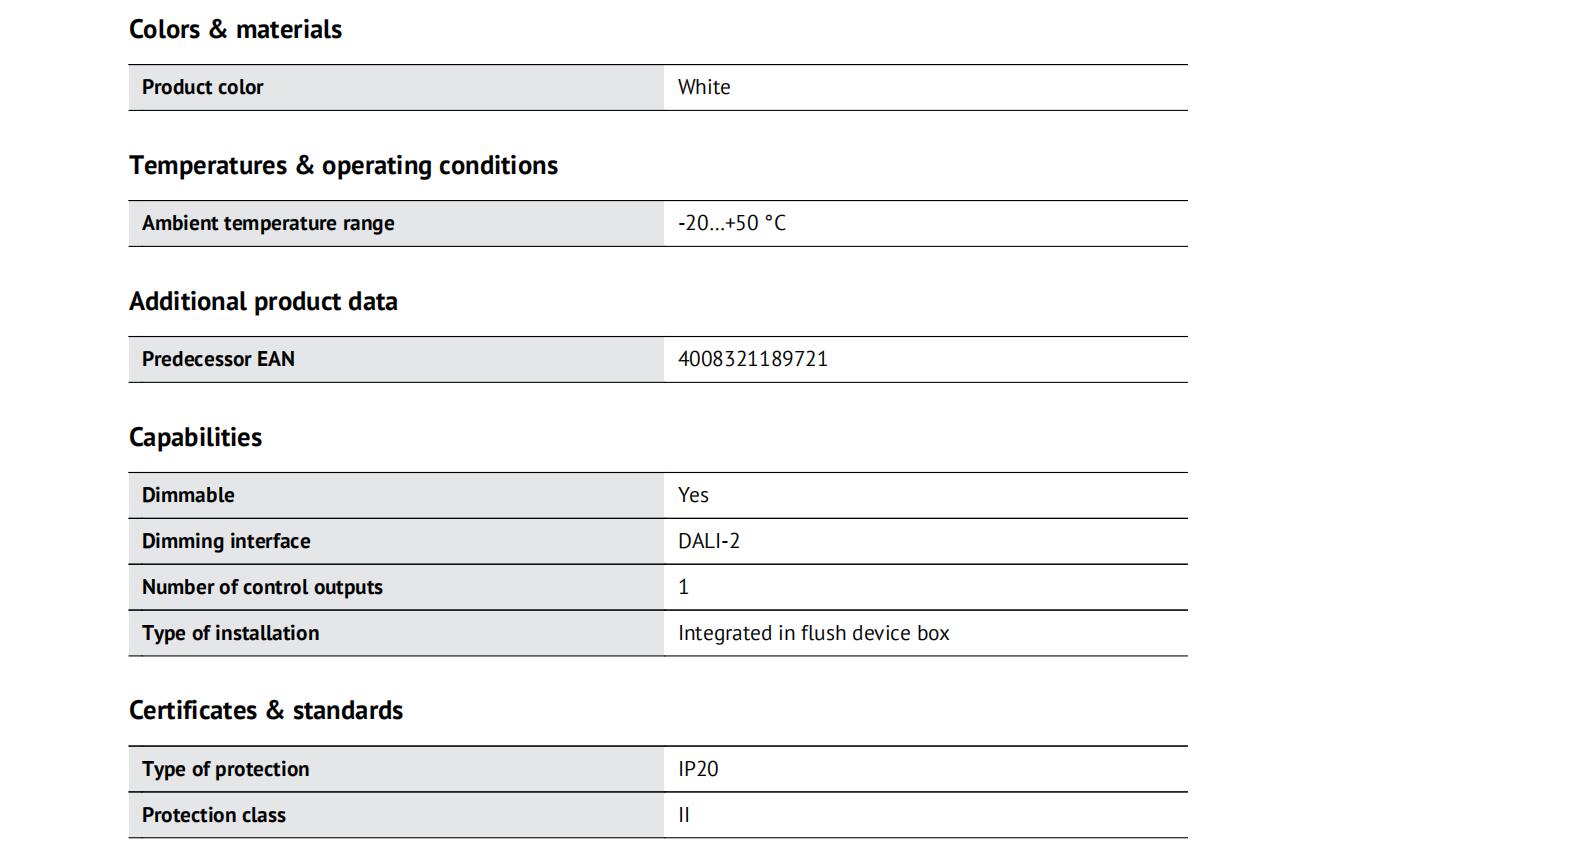The width and height of the screenshot is (1573, 866).
Task: Click the Temperatures & operating conditions heading
Action: pyautogui.click(x=343, y=166)
